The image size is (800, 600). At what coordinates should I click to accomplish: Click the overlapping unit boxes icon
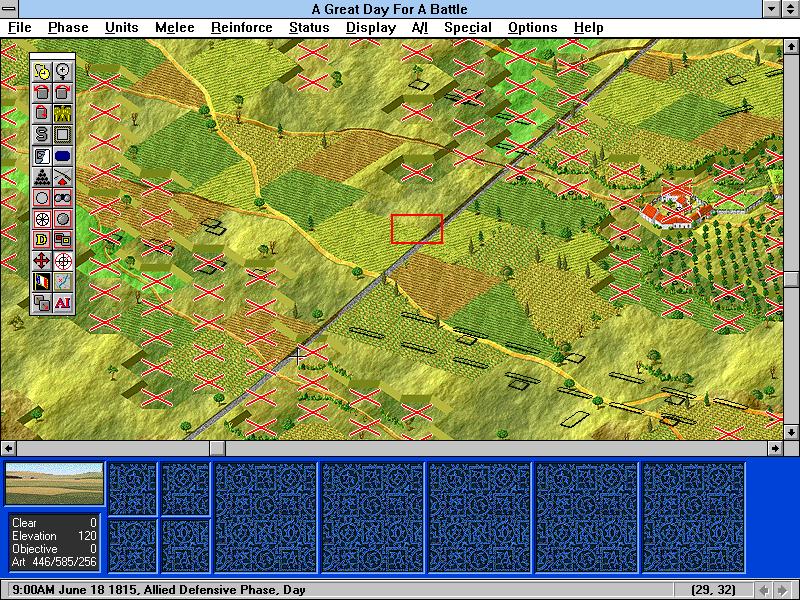click(x=63, y=240)
